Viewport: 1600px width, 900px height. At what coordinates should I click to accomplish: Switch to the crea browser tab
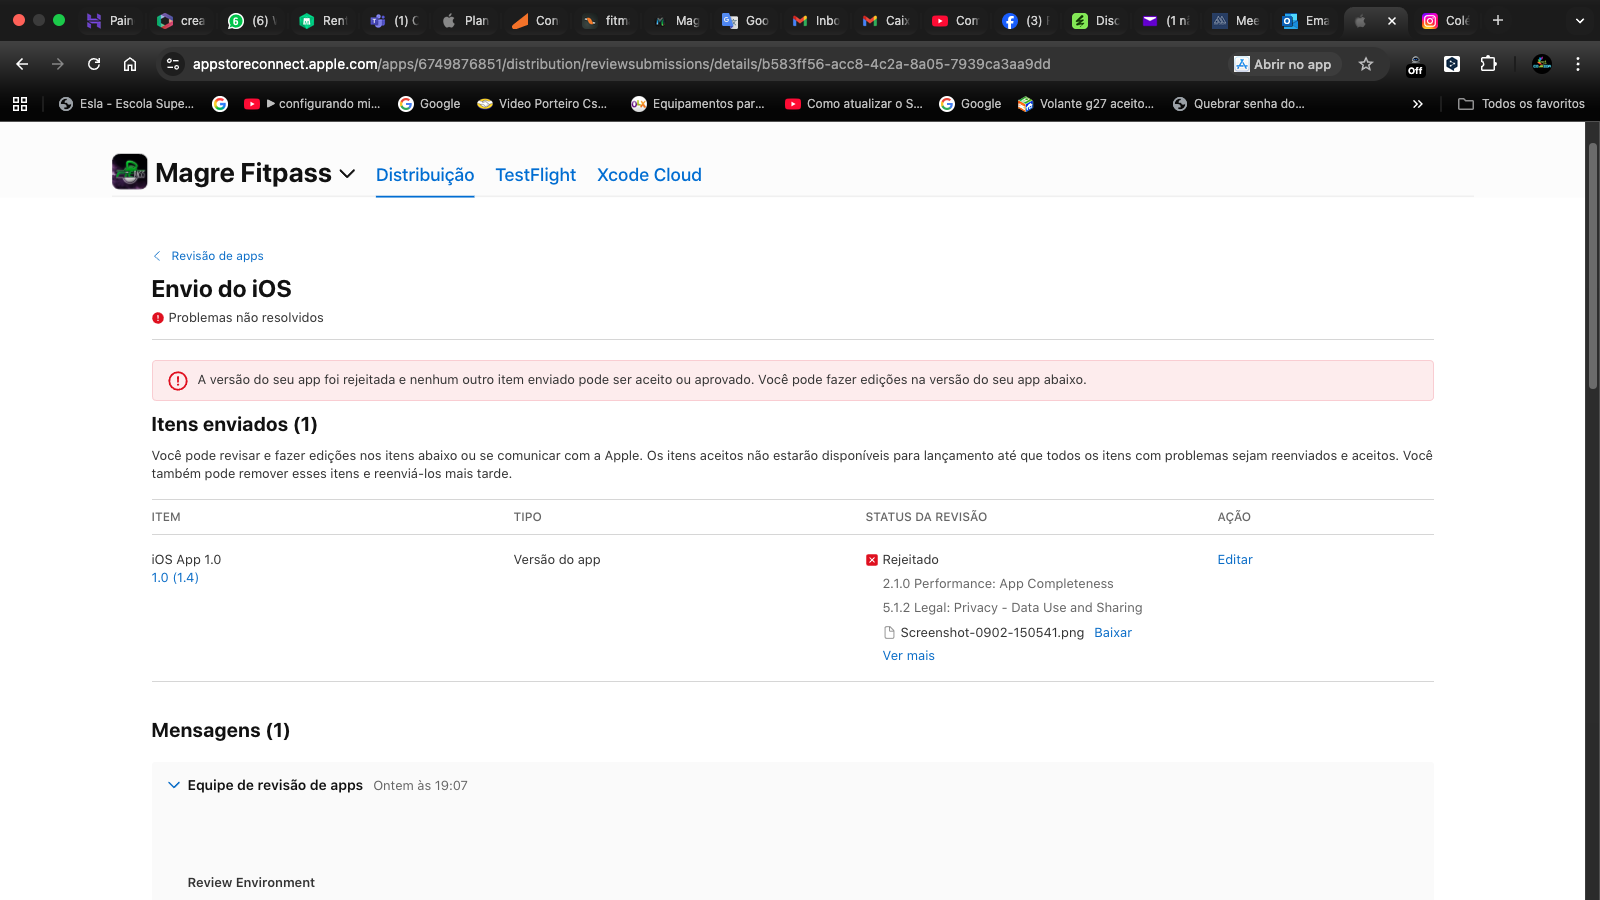click(181, 21)
